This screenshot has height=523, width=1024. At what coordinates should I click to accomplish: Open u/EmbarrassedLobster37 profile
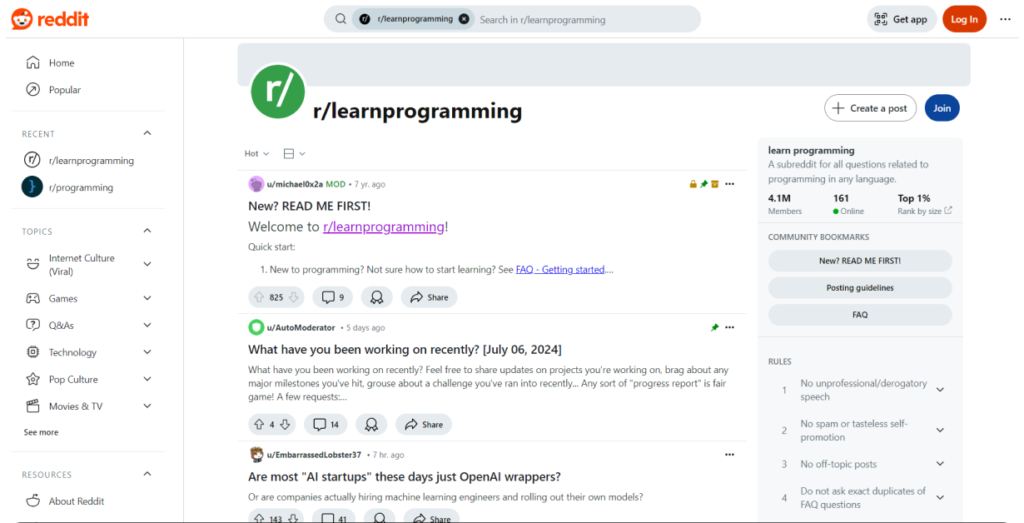(x=313, y=454)
